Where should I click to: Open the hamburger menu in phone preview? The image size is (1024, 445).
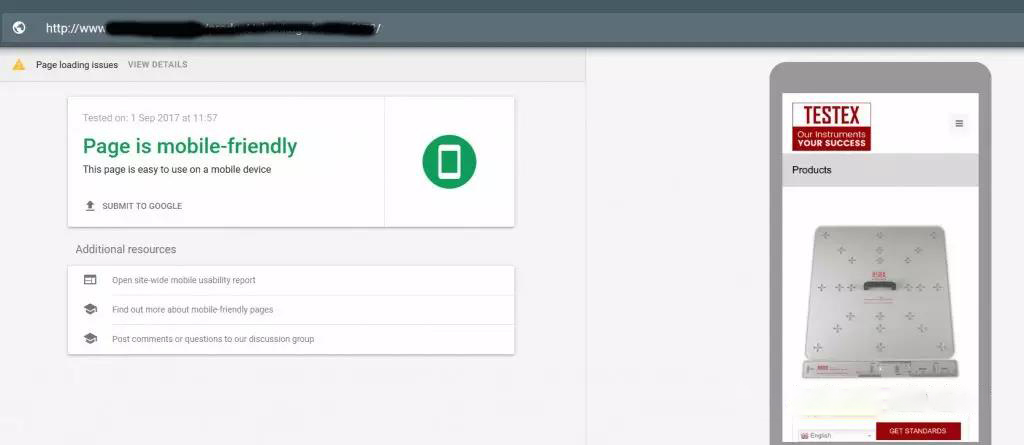959,123
